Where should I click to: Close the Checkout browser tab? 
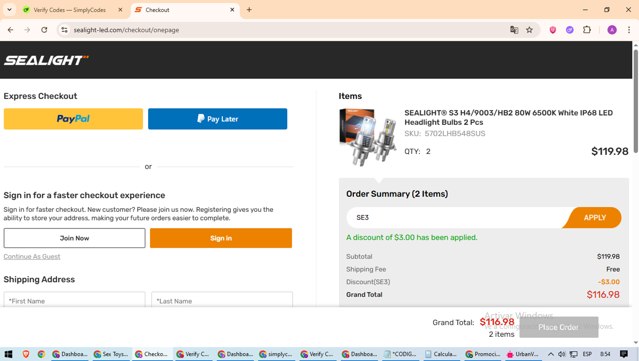(x=232, y=10)
